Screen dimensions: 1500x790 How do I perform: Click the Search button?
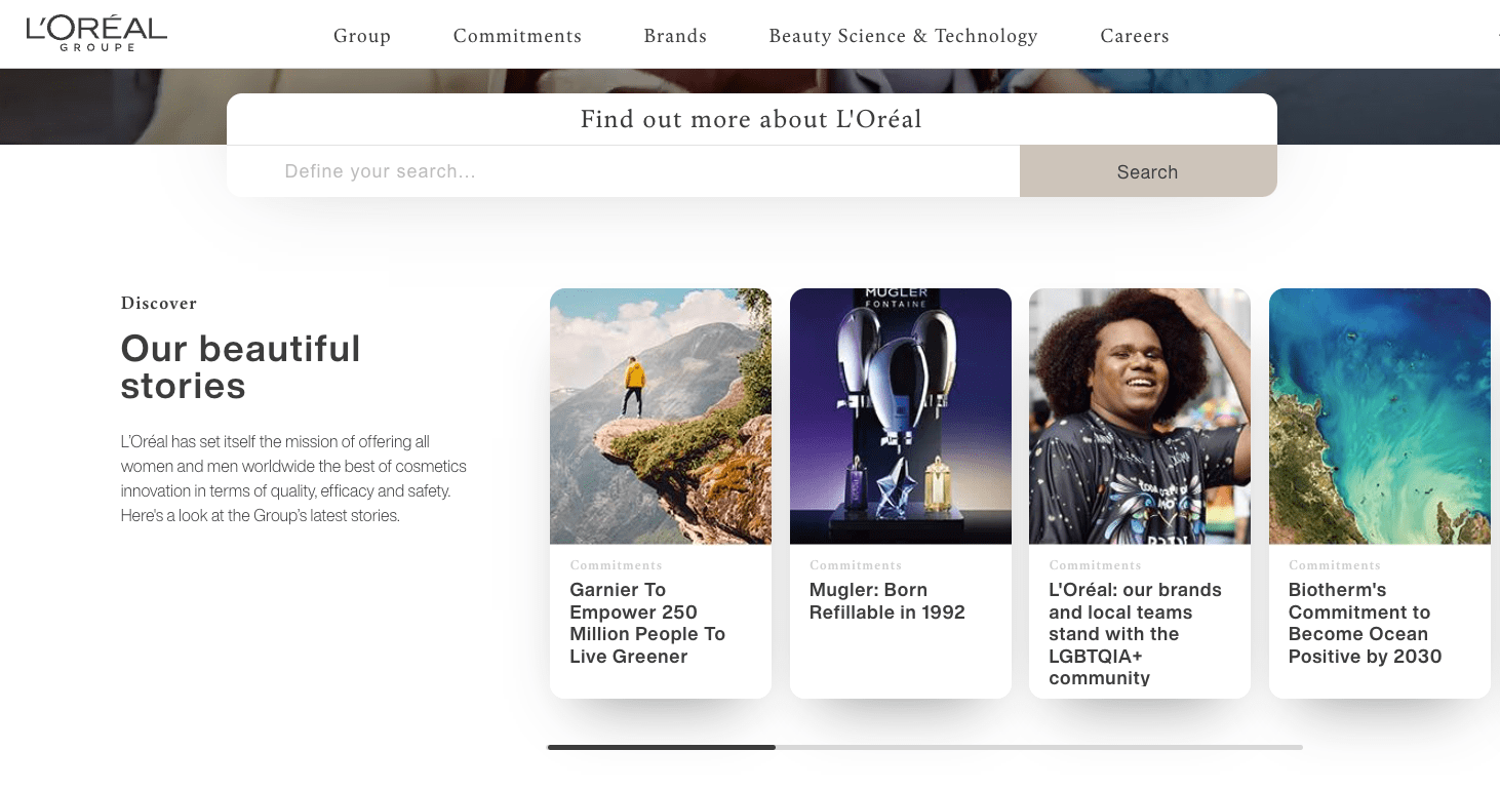[1148, 171]
